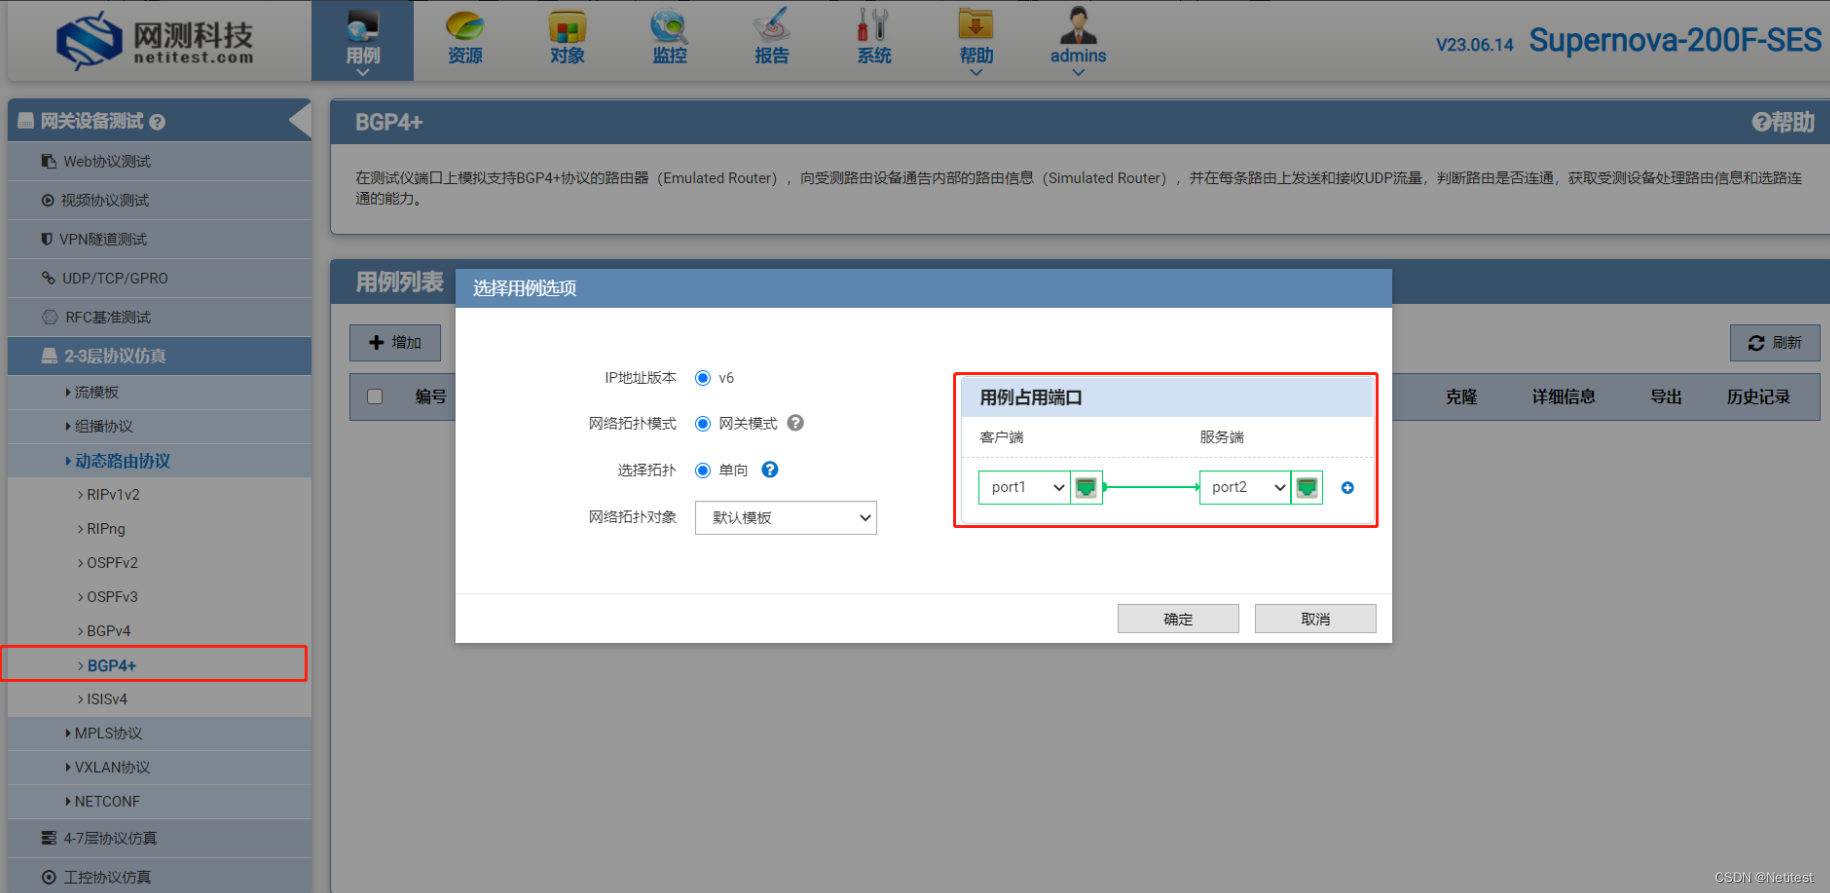This screenshot has width=1830, height=893.
Task: Expand the VXLAN协议 tree node
Action: [x=159, y=768]
